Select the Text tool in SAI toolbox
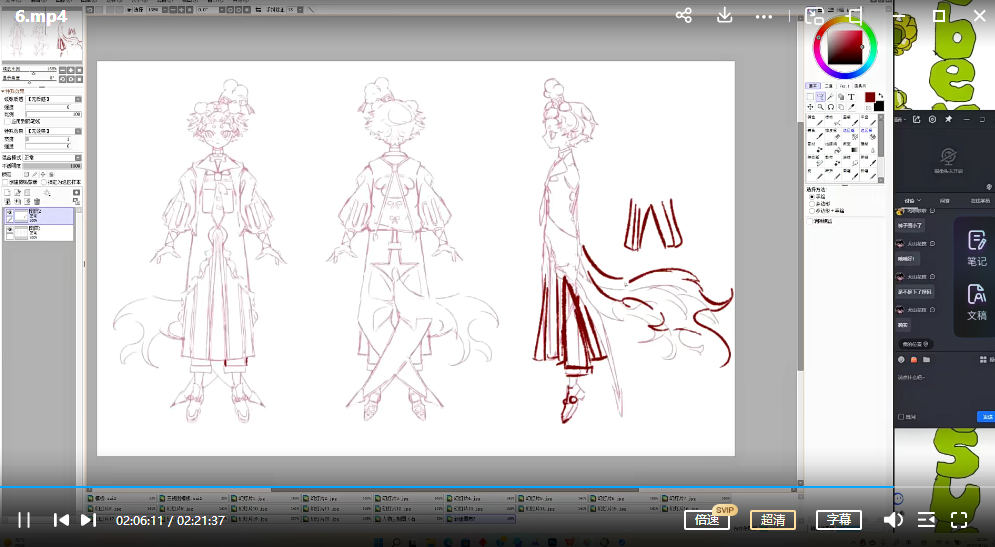Screen dimensions: 995x547 click(851, 97)
